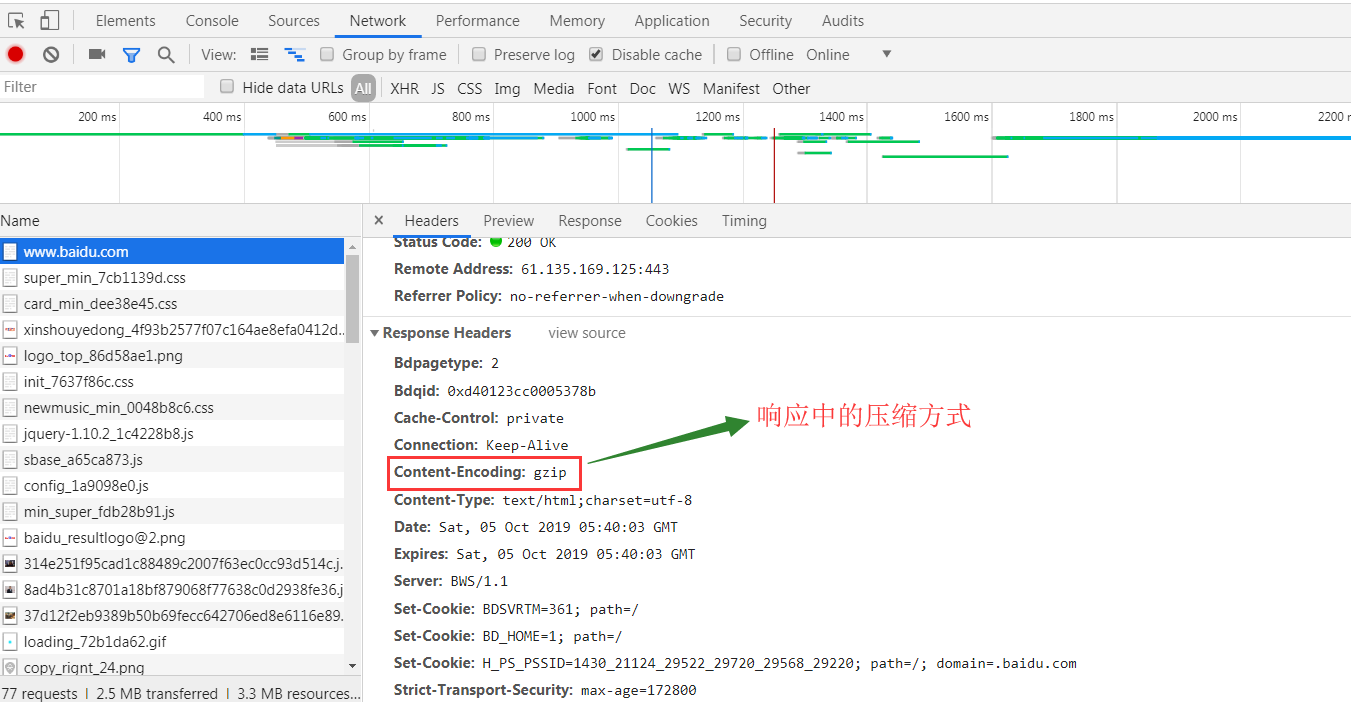Screen dimensions: 1351x702
Task: Show the waterfall overview icon
Action: [x=294, y=55]
